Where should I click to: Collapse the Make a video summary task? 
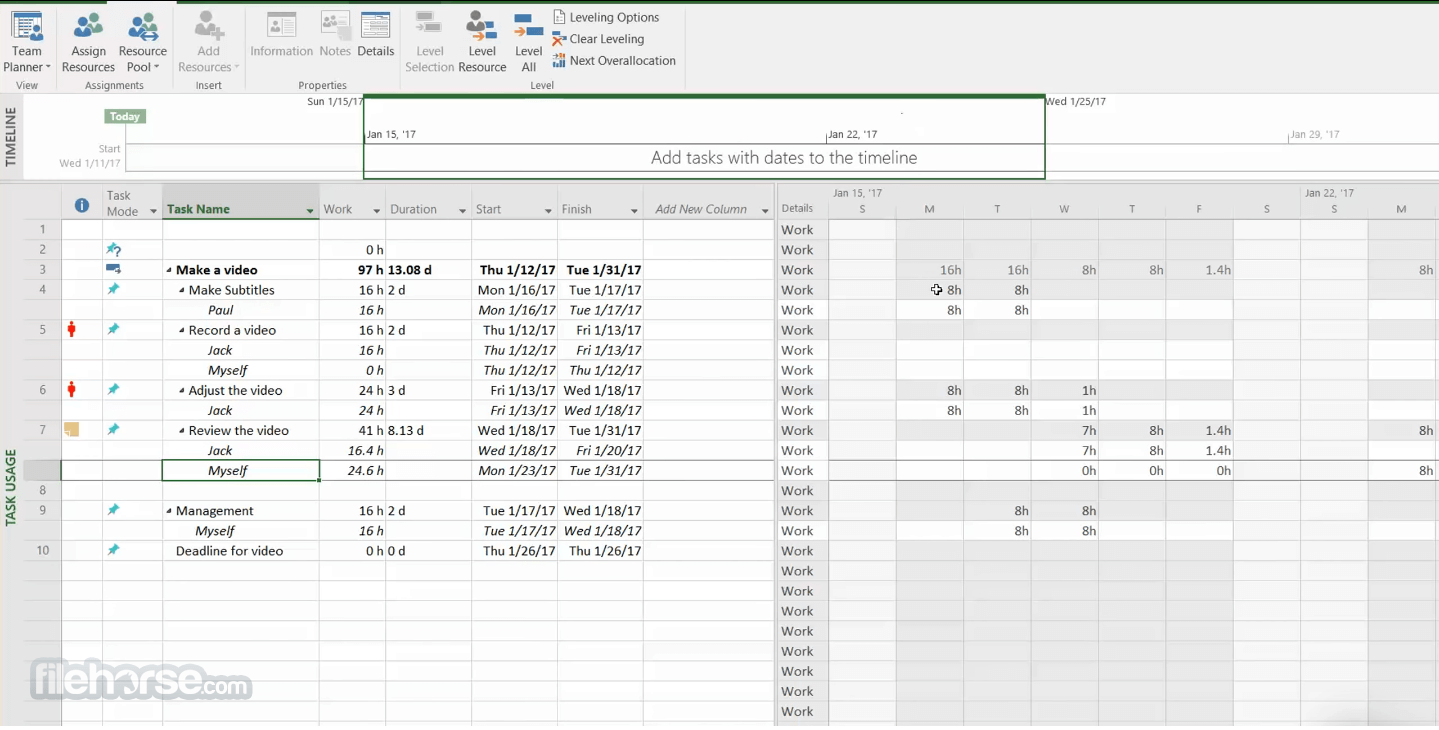(169, 270)
